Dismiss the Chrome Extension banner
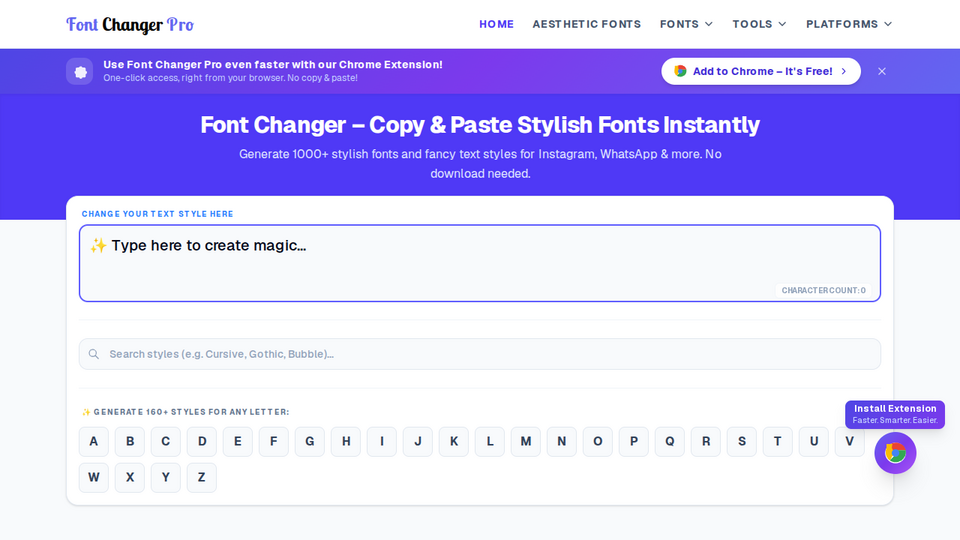The height and width of the screenshot is (540, 960). point(882,71)
